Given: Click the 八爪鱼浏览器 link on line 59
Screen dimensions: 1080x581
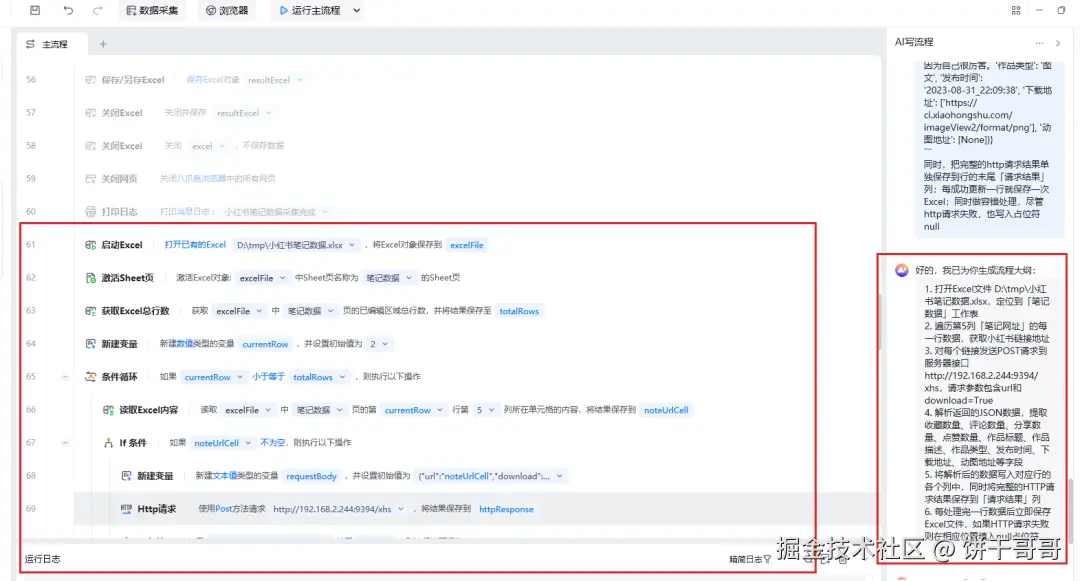Looking at the screenshot, I should 202,179.
